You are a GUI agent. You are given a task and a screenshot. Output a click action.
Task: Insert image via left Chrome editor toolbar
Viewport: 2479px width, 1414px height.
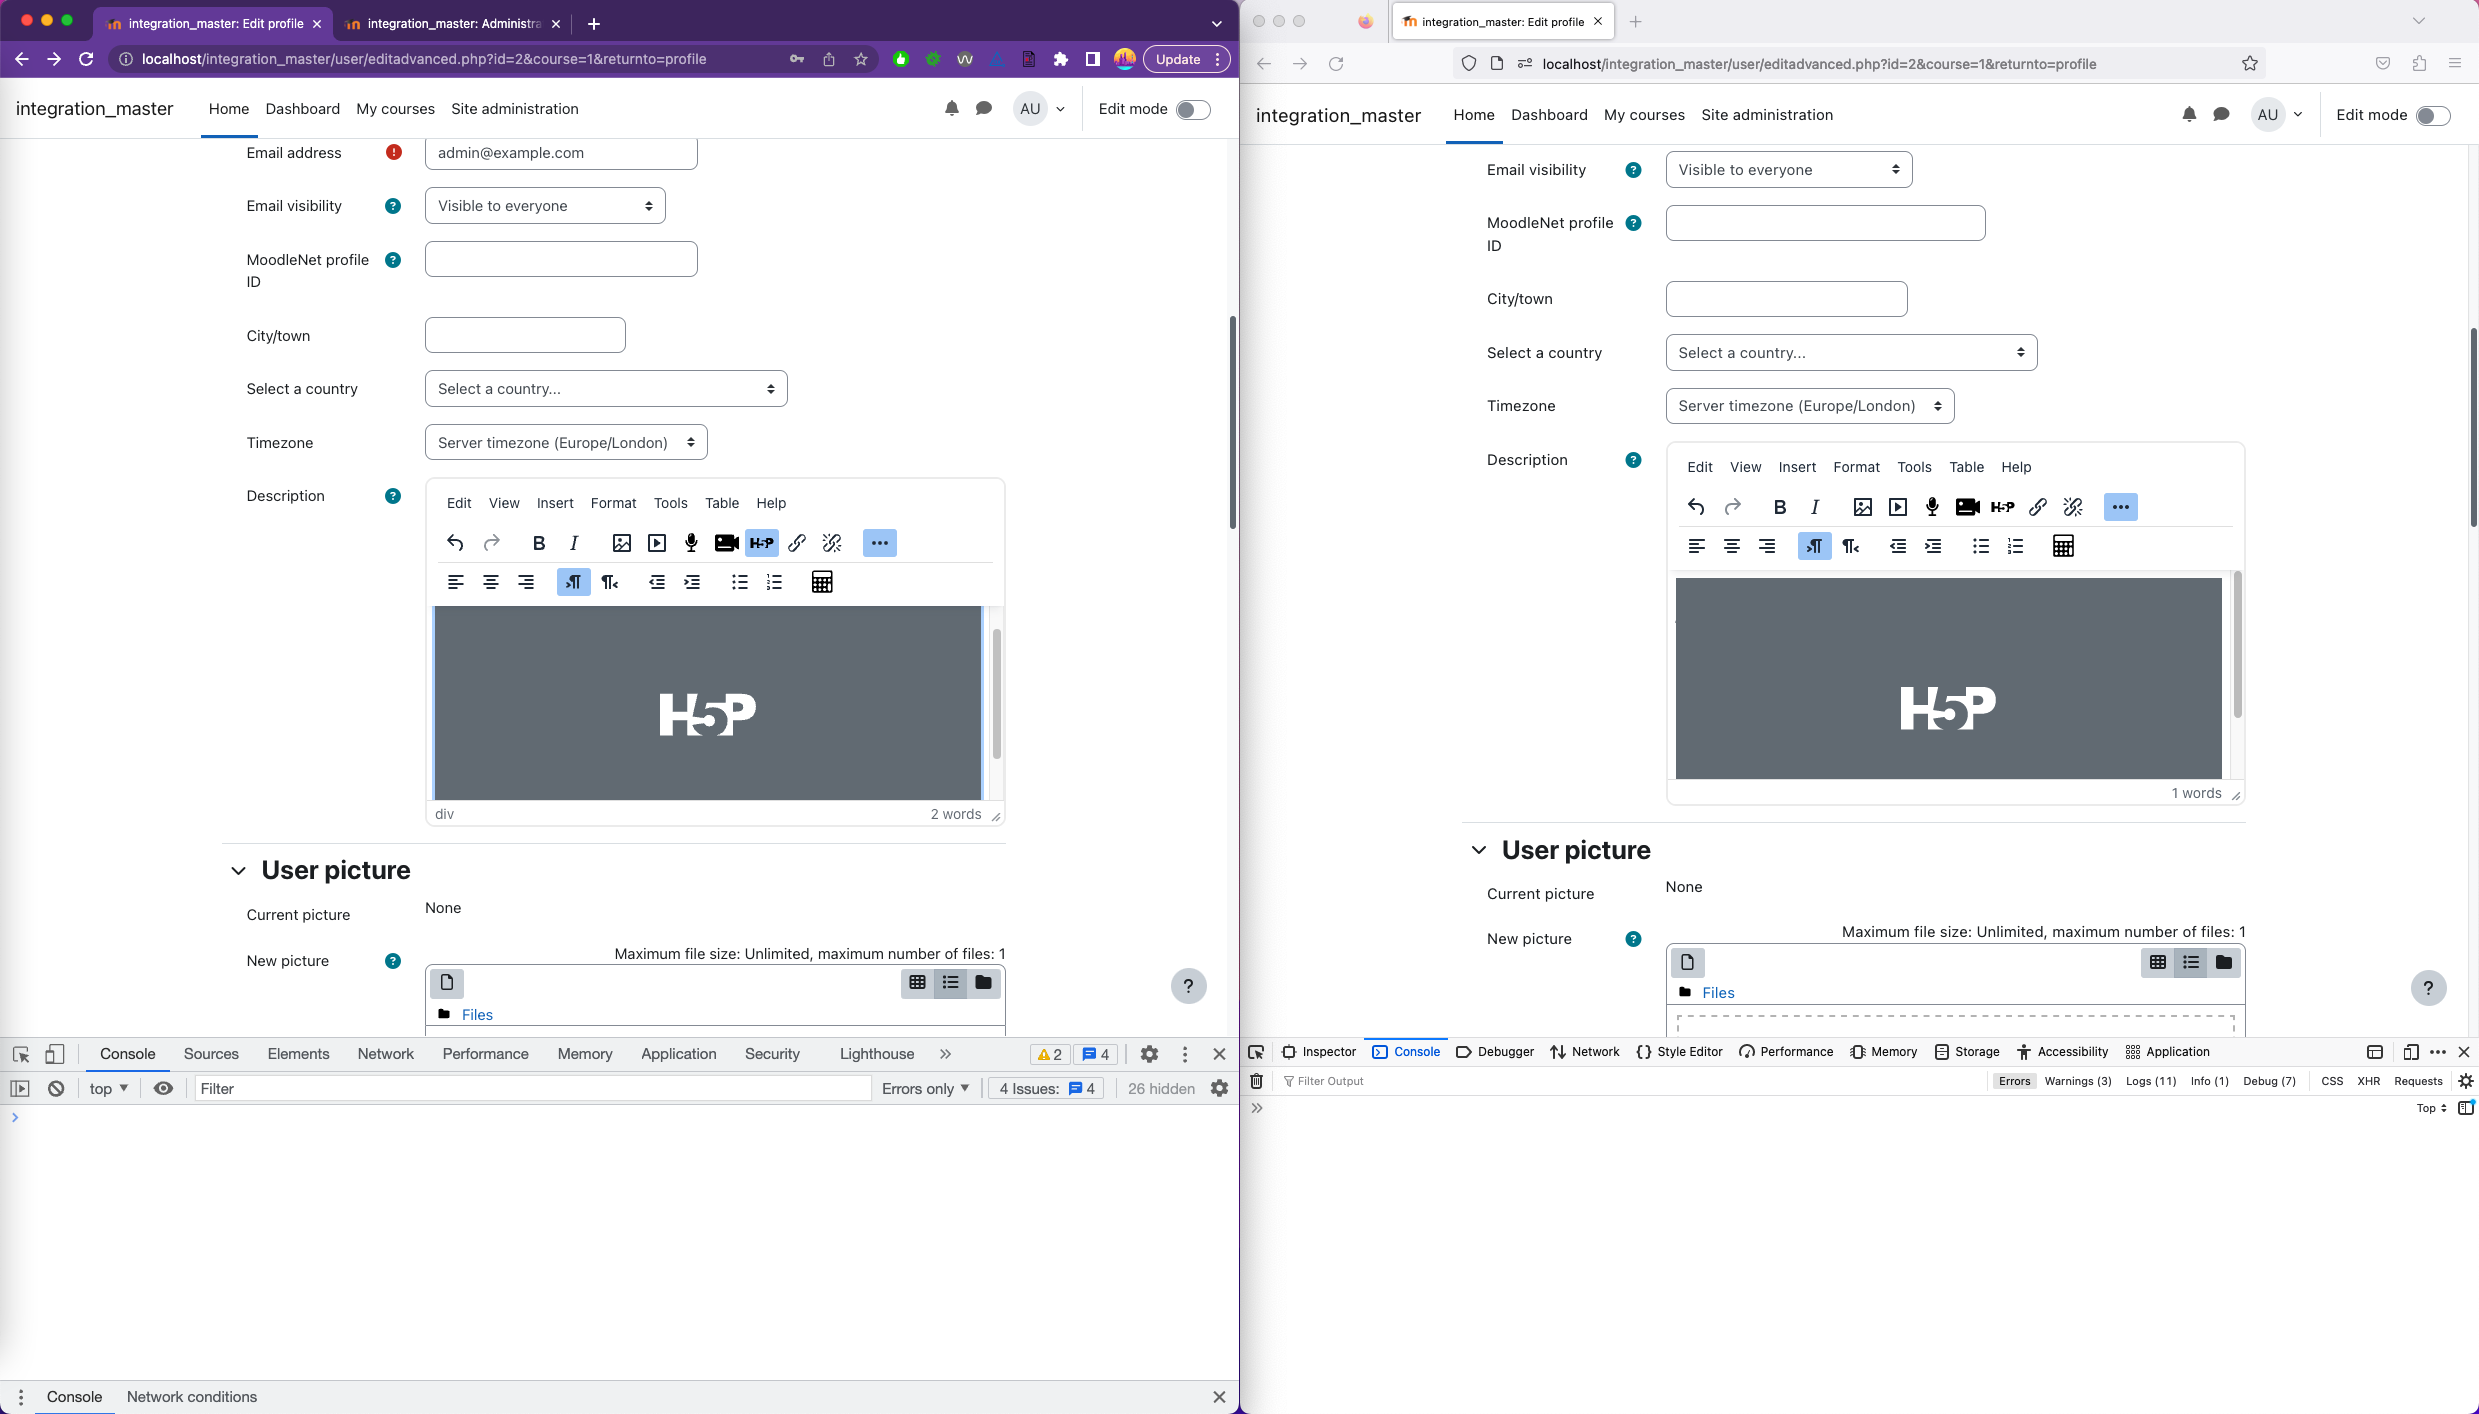(x=622, y=543)
